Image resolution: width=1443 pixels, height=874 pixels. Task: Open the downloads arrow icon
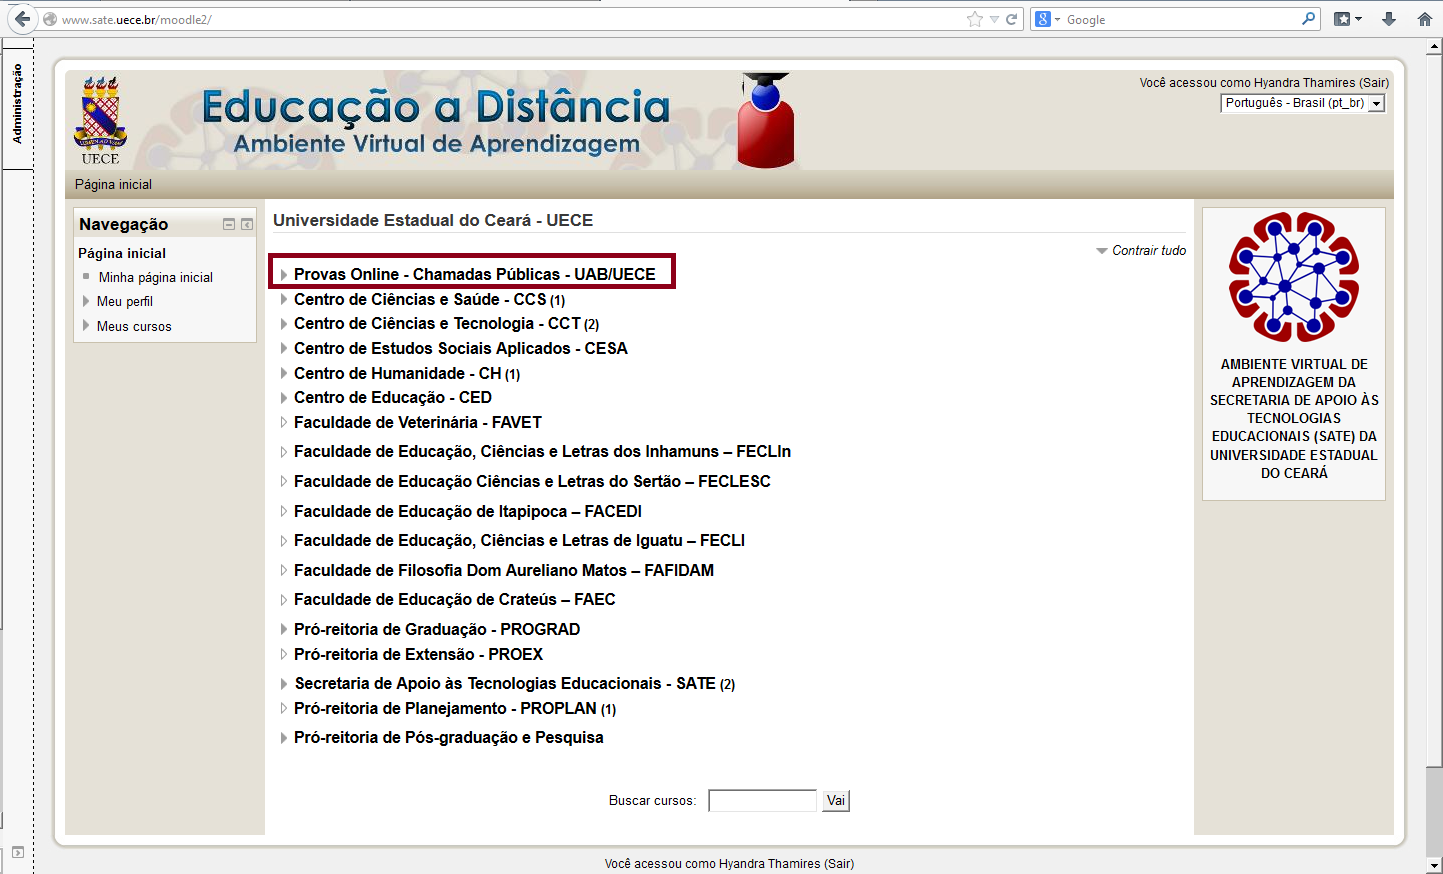tap(1389, 19)
